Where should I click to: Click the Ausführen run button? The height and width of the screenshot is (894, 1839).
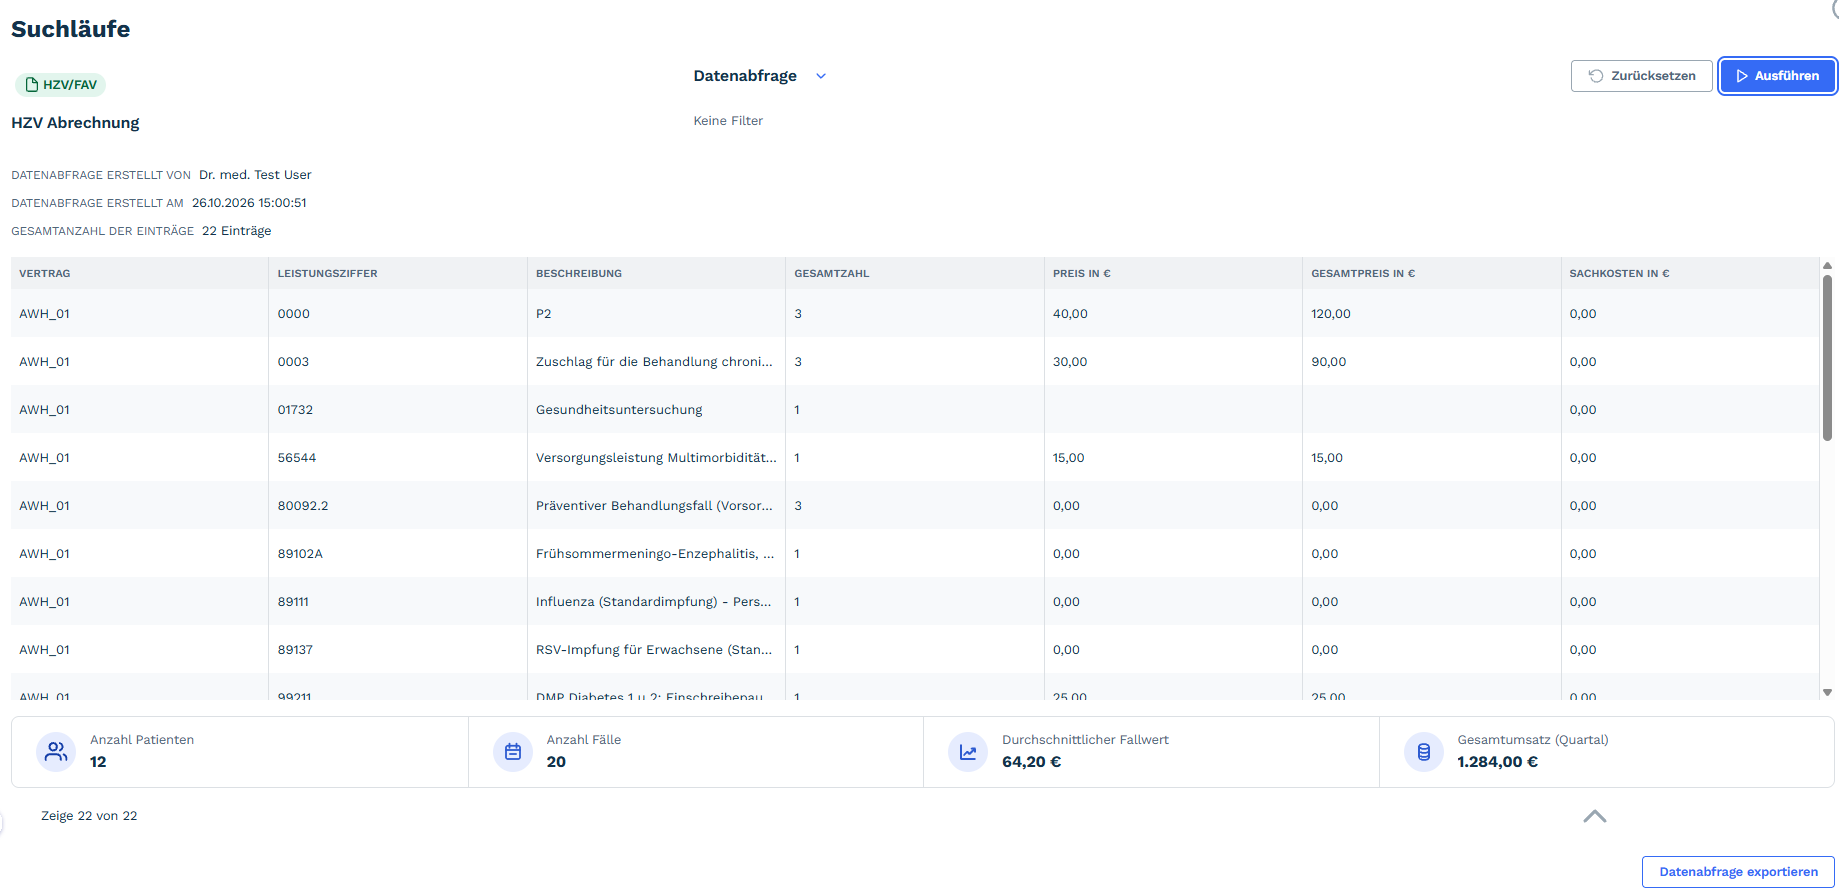pyautogui.click(x=1777, y=76)
